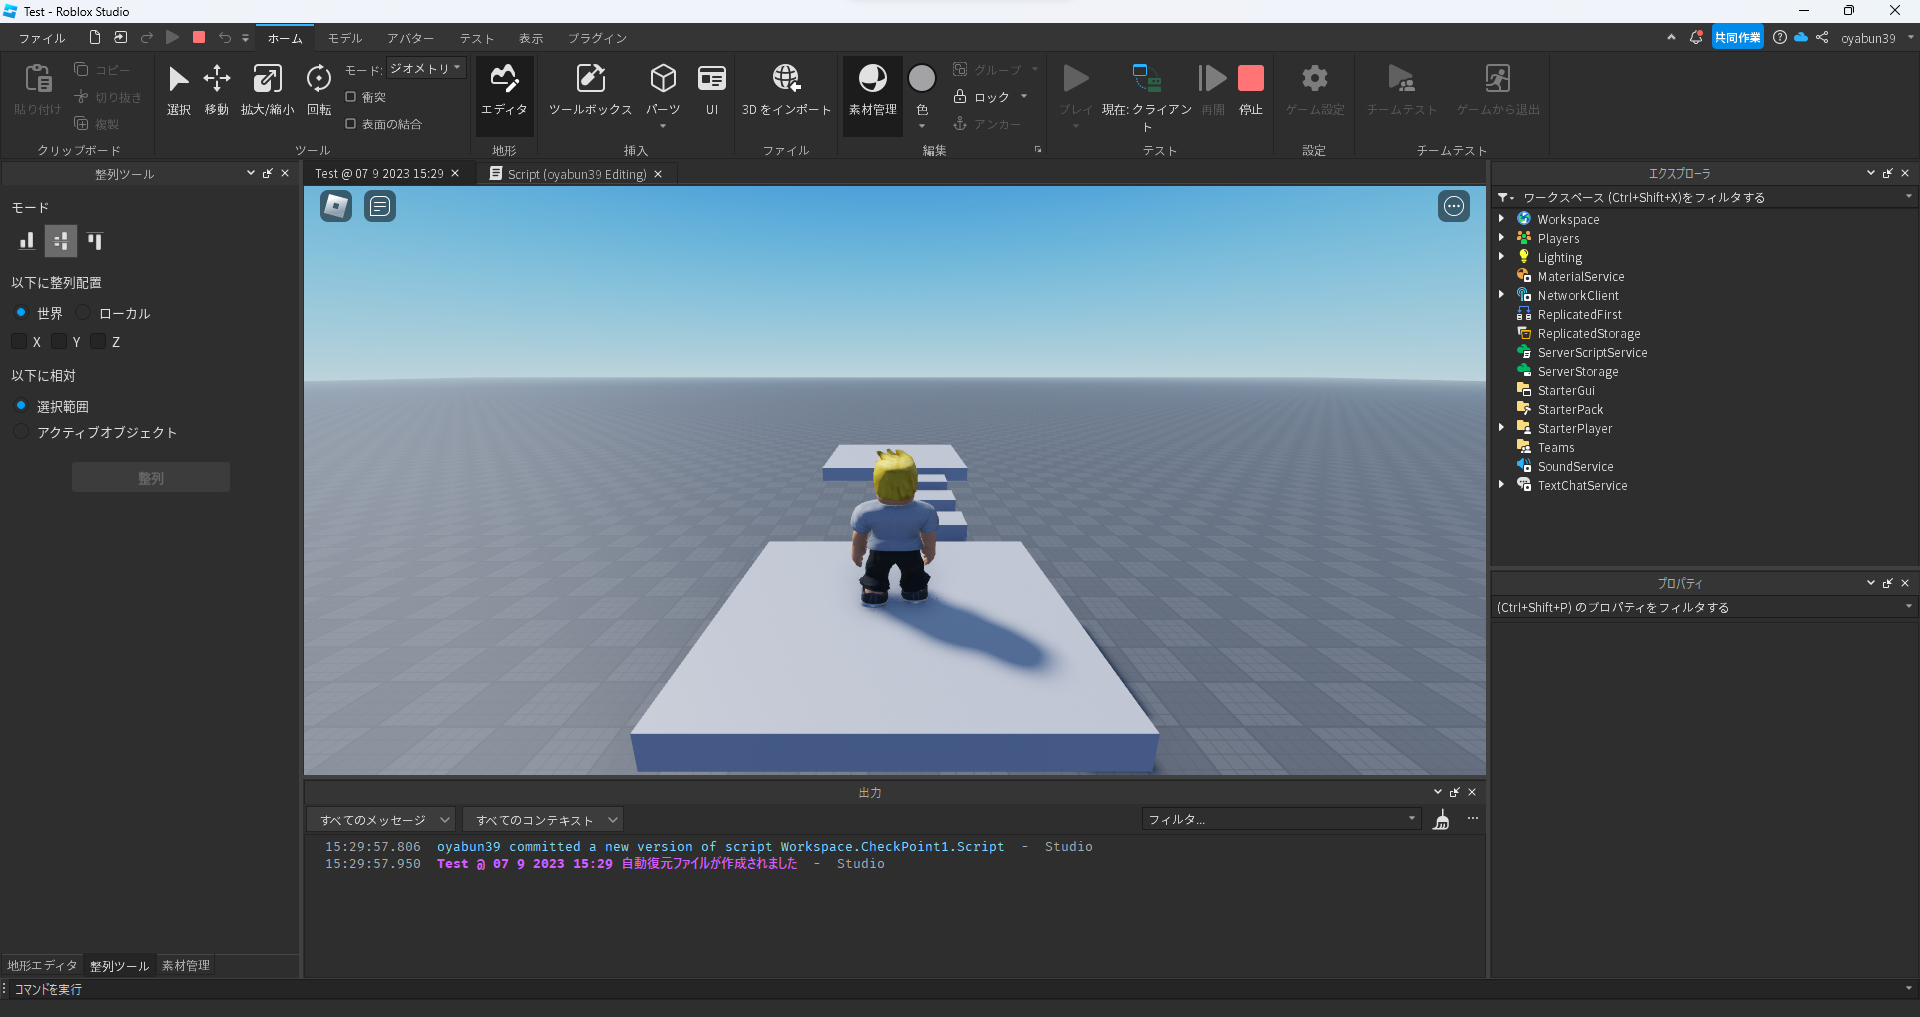1920x1017 pixels.
Task: Click the チームテスト icon
Action: pos(1402,78)
